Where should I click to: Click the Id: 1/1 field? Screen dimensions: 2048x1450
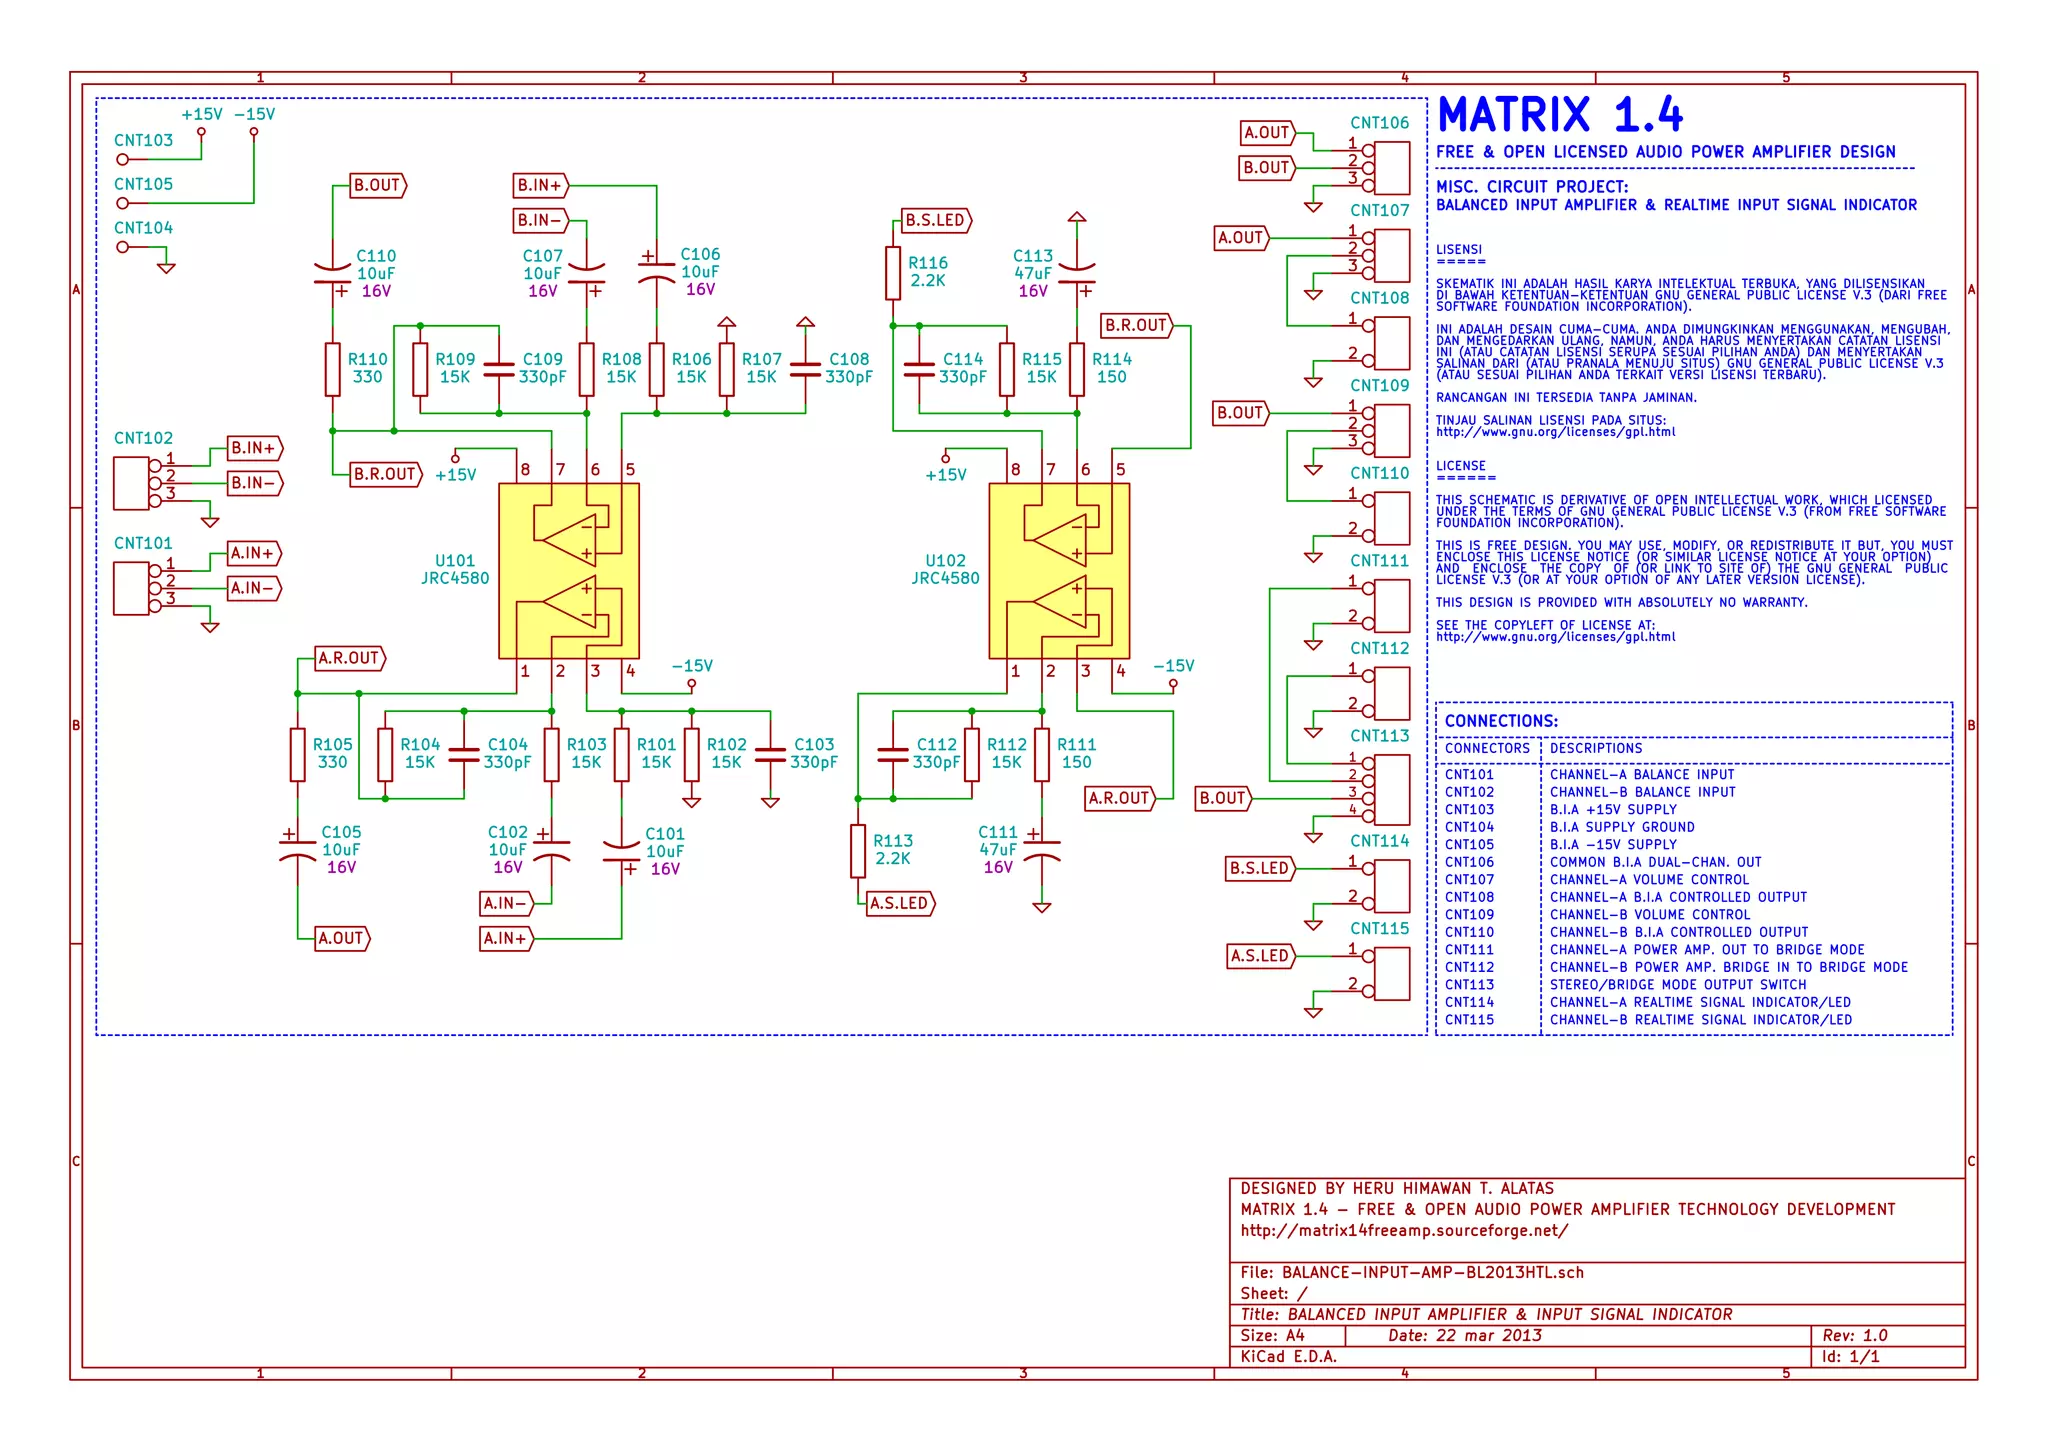(1851, 1356)
